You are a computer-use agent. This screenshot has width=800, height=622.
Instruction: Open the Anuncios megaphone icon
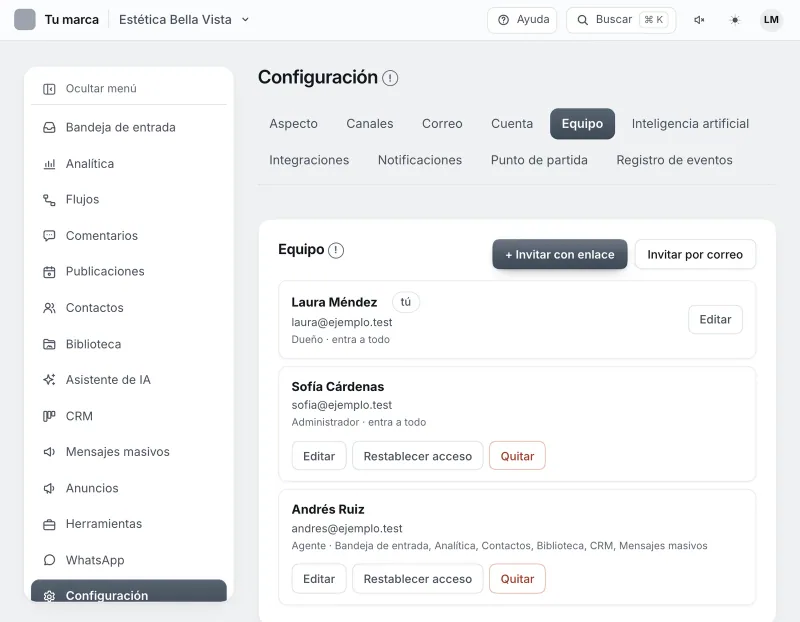tap(49, 488)
